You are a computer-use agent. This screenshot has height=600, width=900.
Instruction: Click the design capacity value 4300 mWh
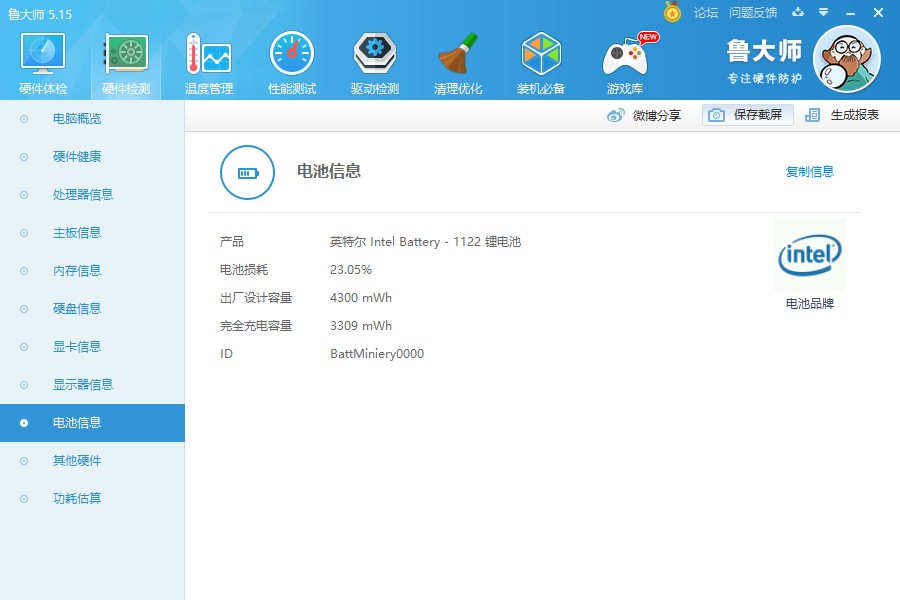[x=360, y=298]
